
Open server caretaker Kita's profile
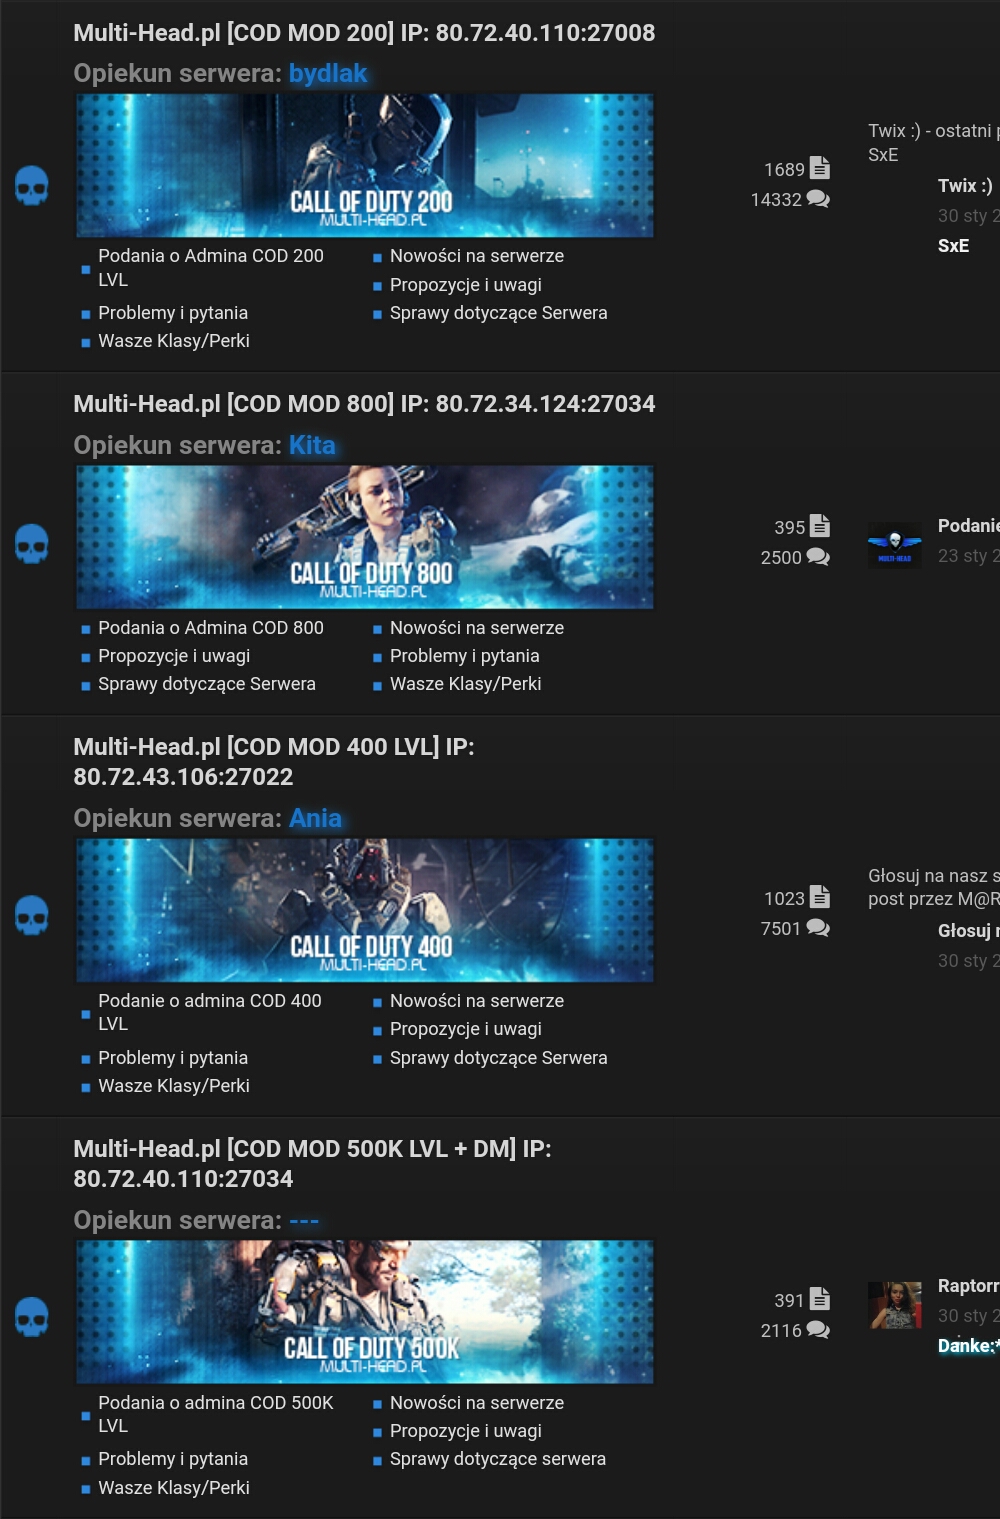coord(312,446)
